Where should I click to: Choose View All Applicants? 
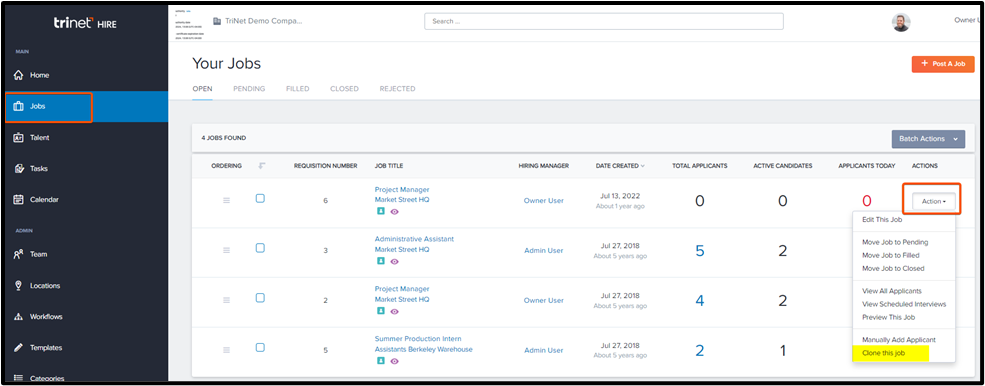tap(891, 291)
